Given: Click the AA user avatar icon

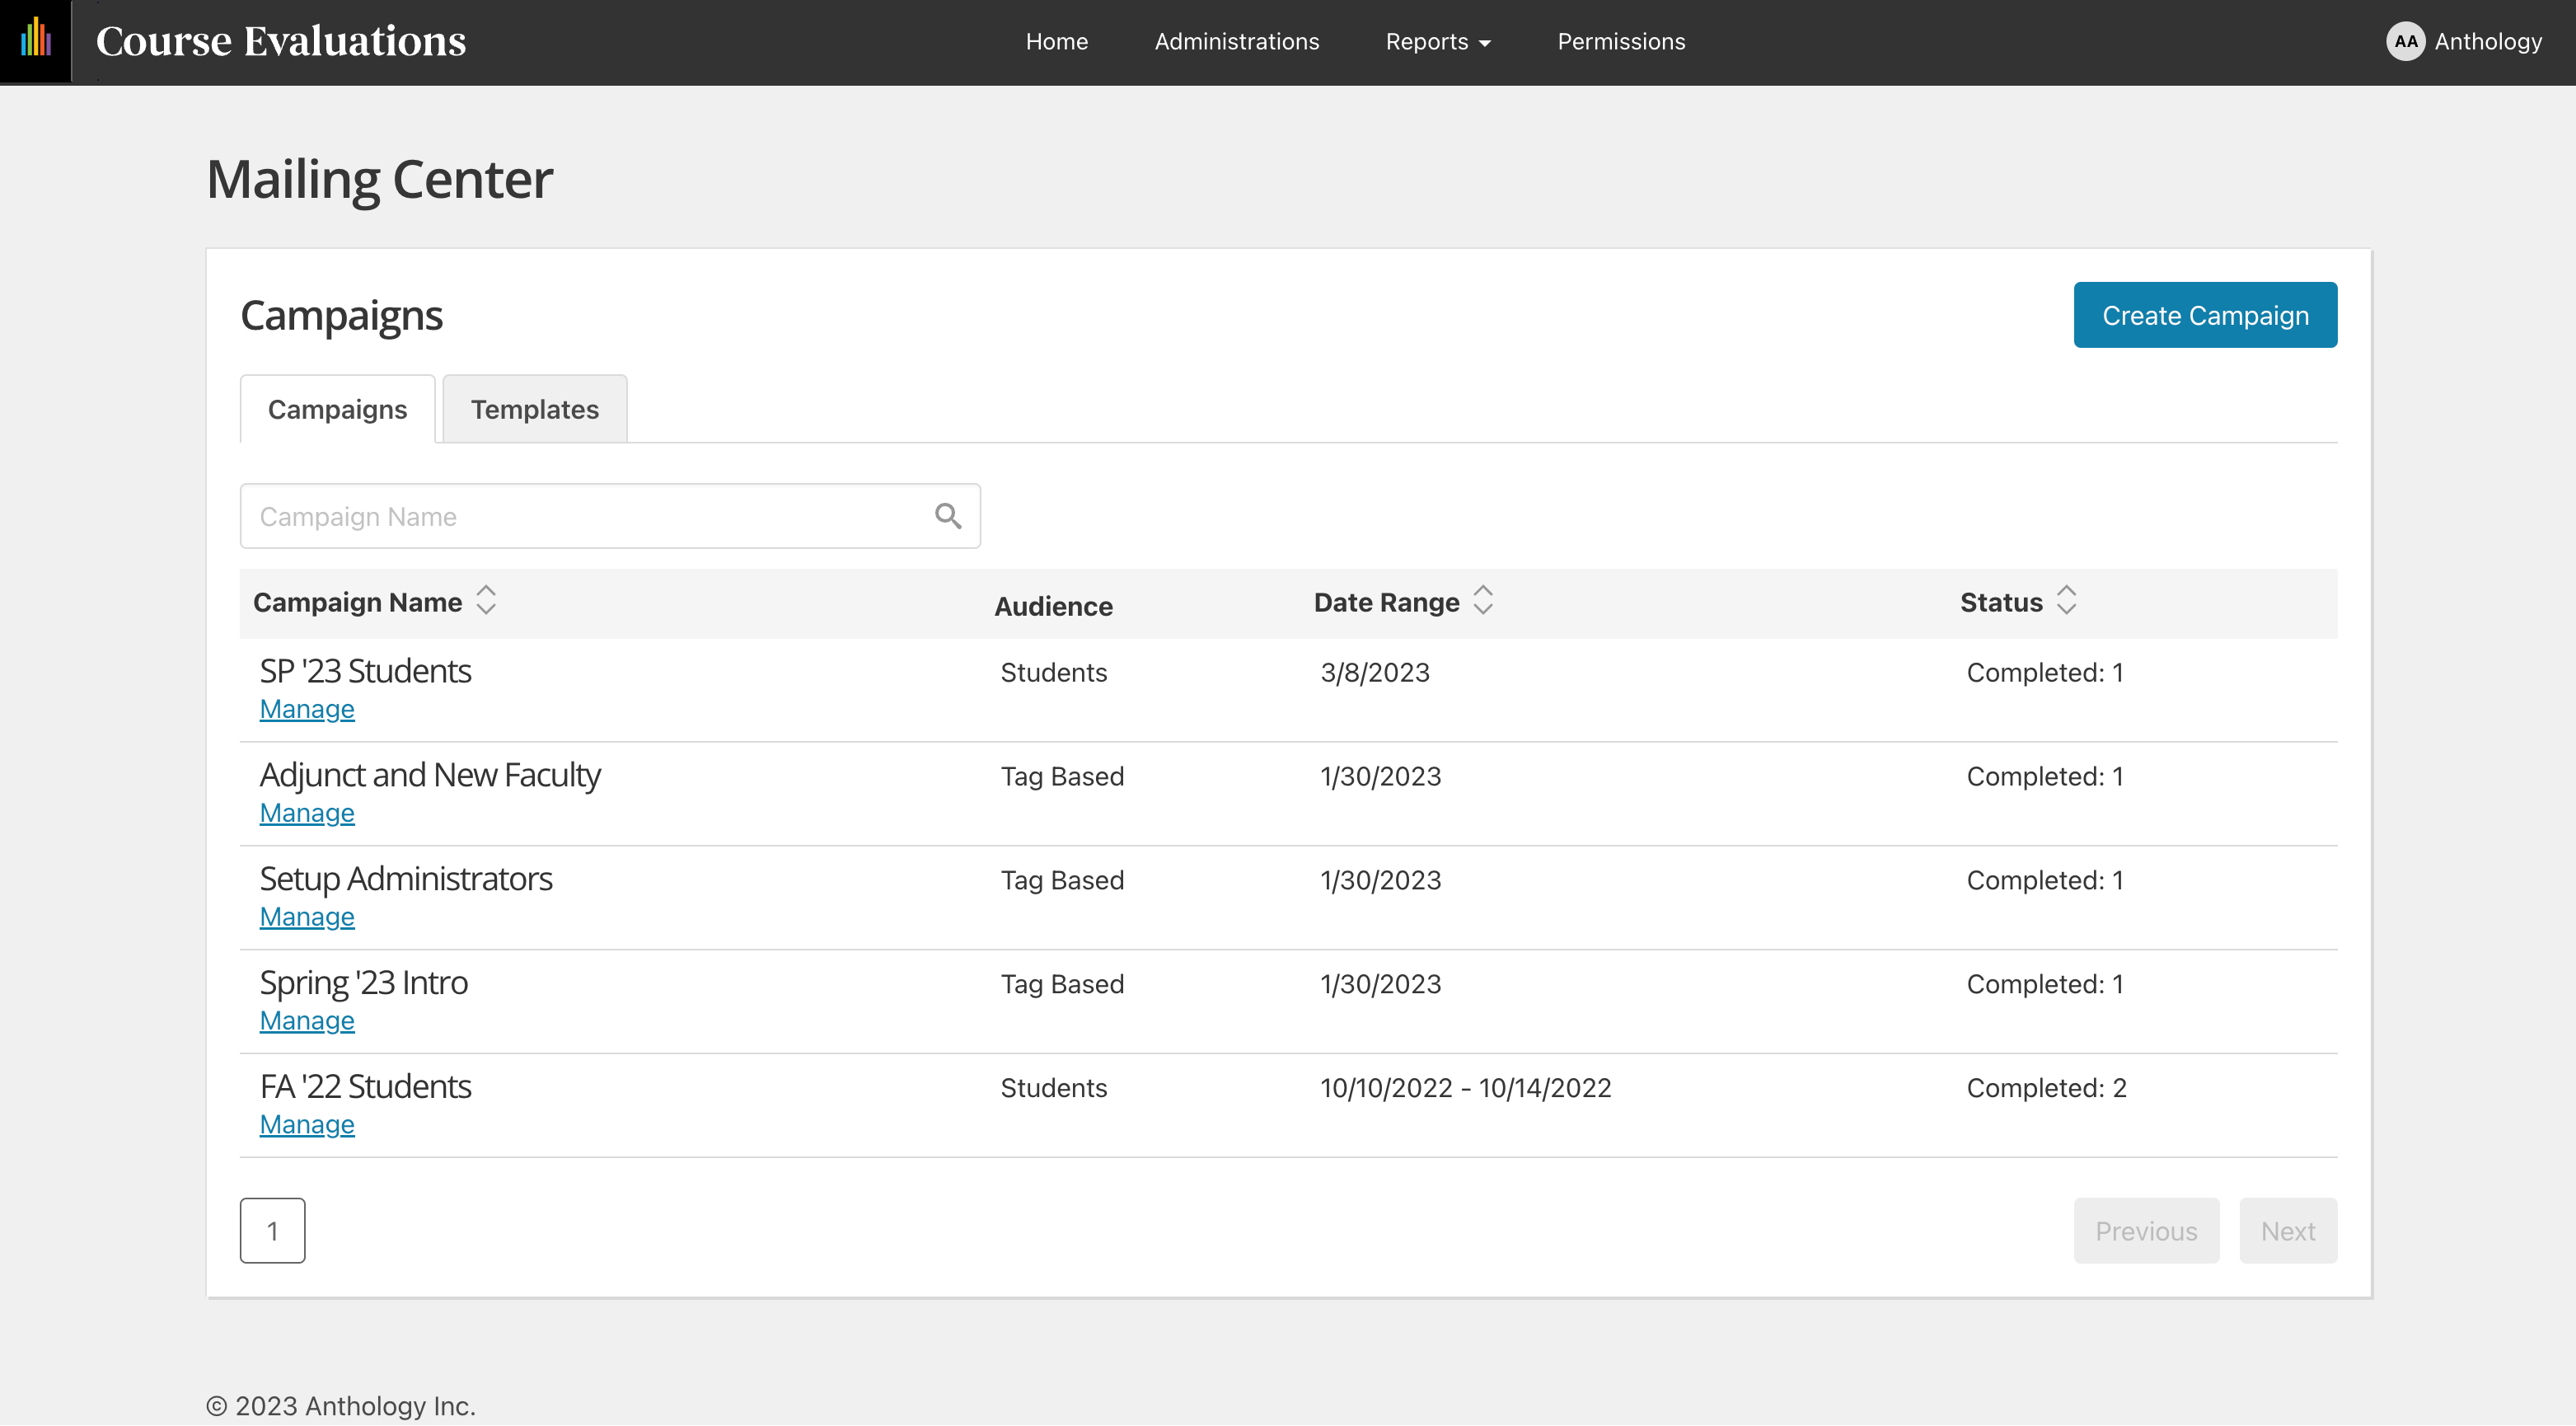Looking at the screenshot, I should point(2405,41).
